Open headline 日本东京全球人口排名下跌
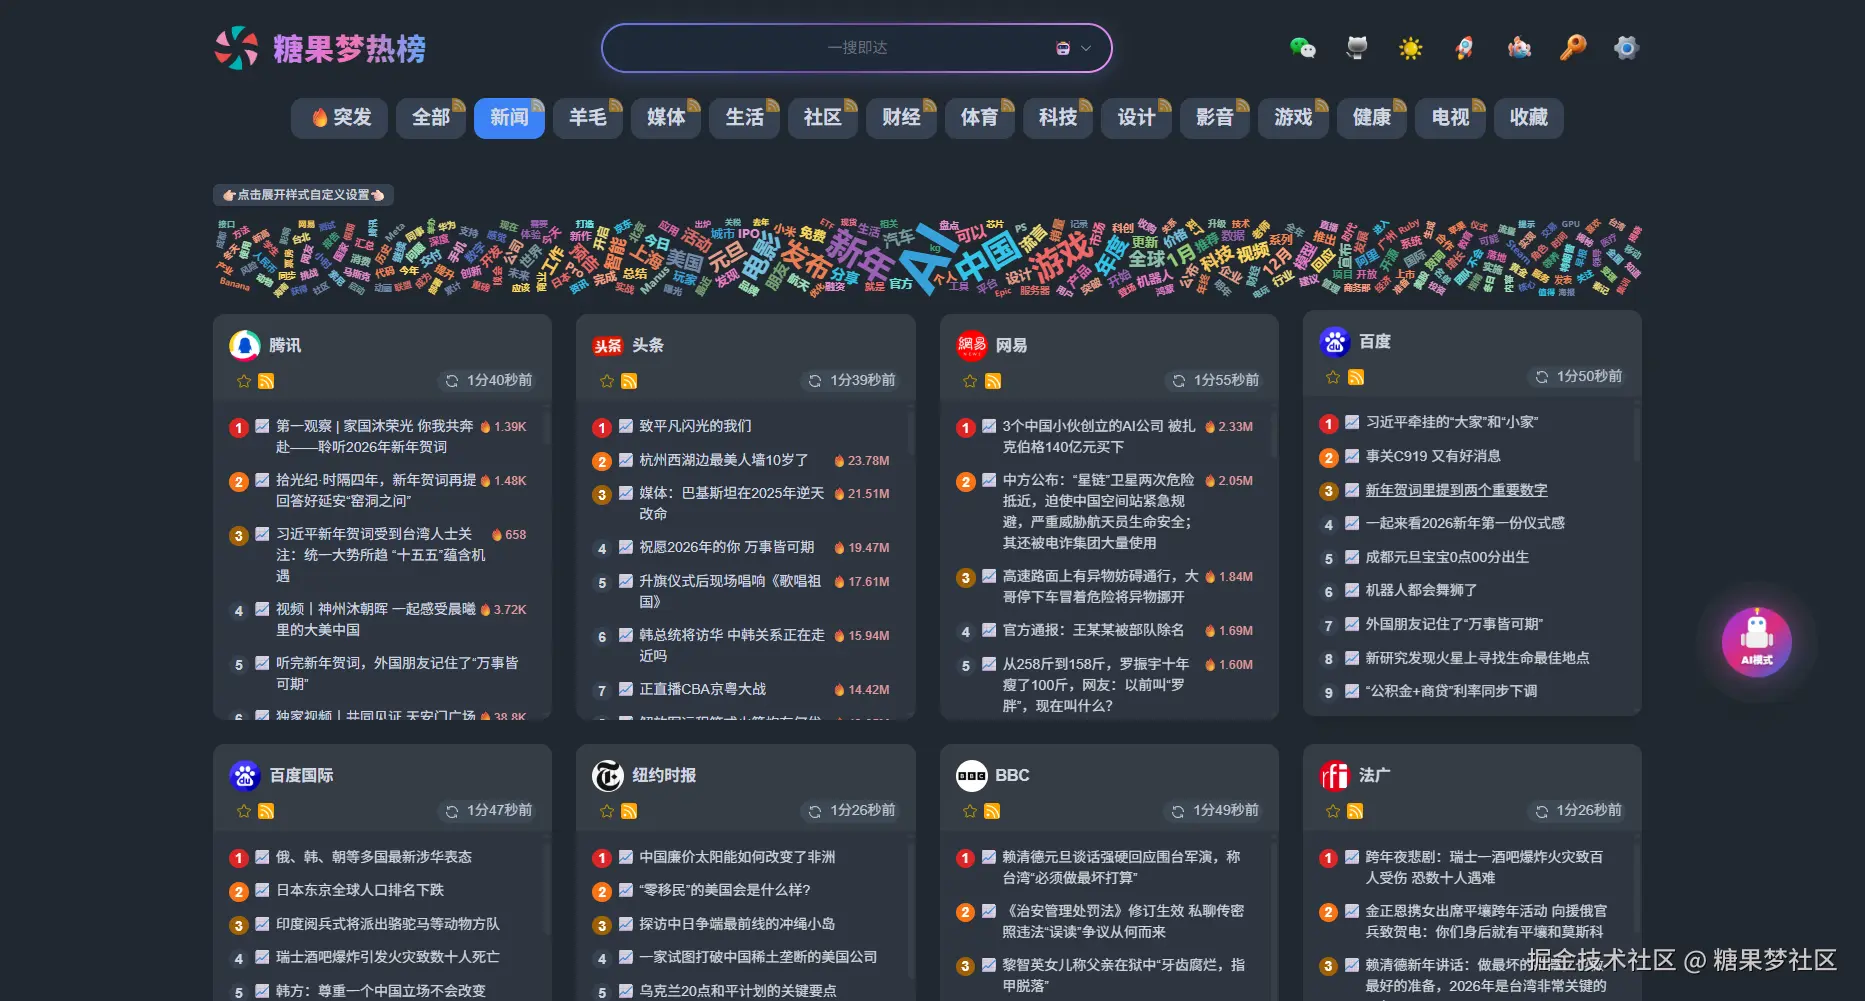This screenshot has width=1865, height=1001. point(360,890)
